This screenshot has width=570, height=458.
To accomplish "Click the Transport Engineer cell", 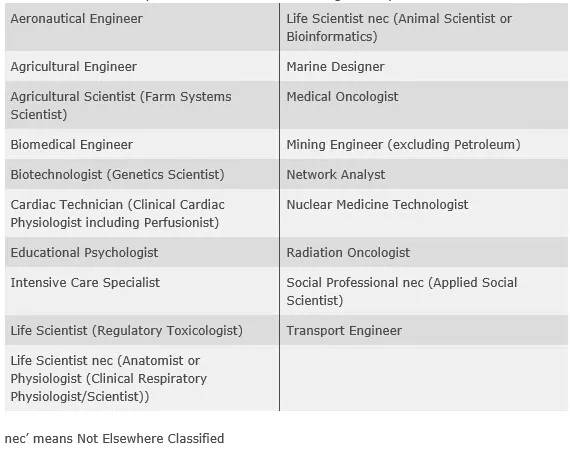I will click(x=424, y=330).
